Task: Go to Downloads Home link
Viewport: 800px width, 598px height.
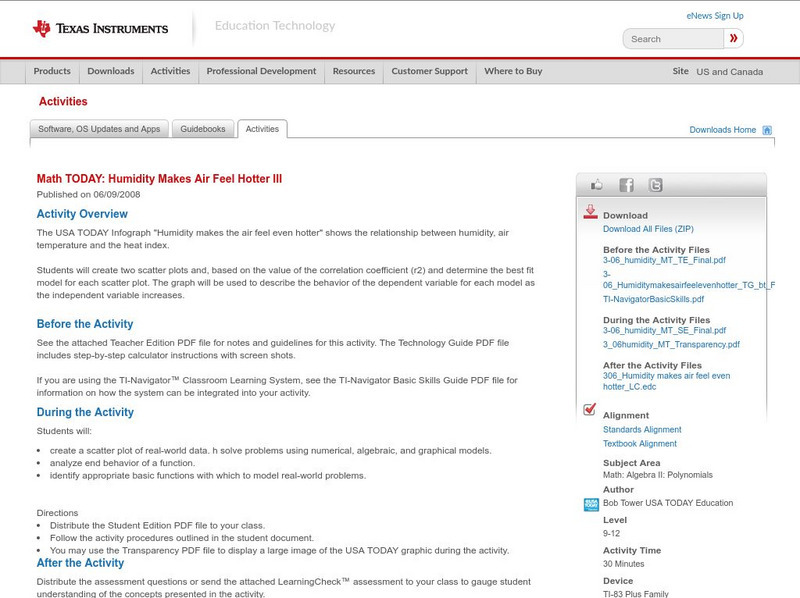Action: pos(722,130)
